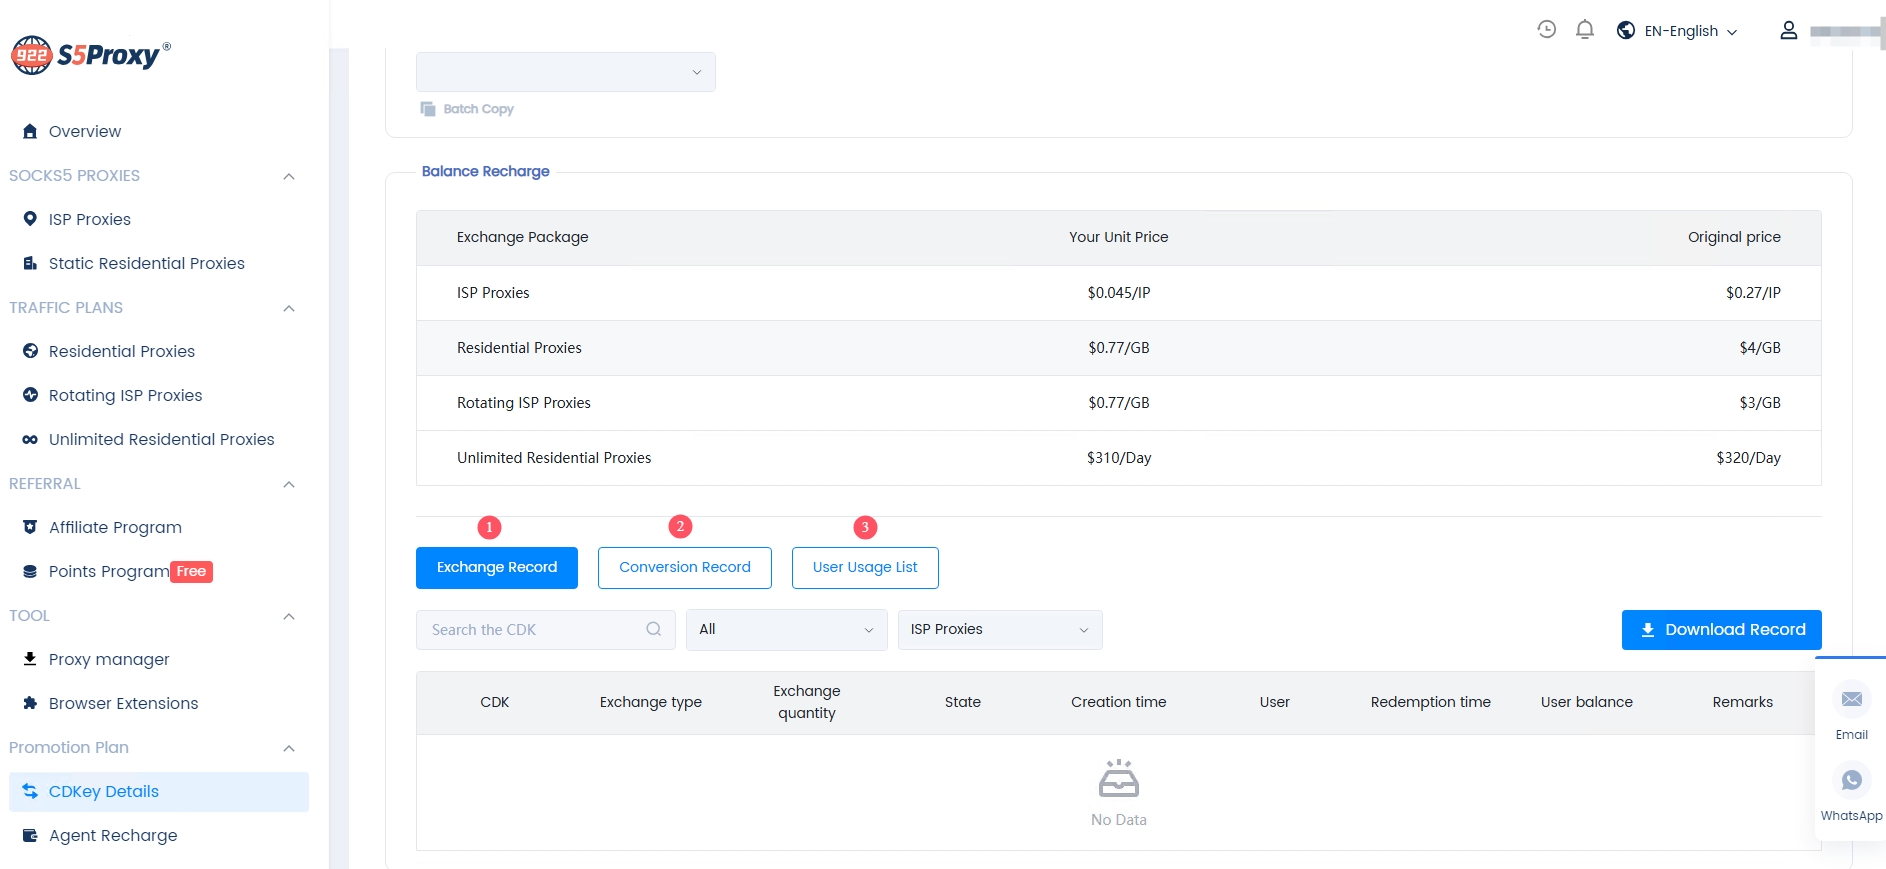Click the S5Proxy logo
This screenshot has height=869, width=1886.
91,55
